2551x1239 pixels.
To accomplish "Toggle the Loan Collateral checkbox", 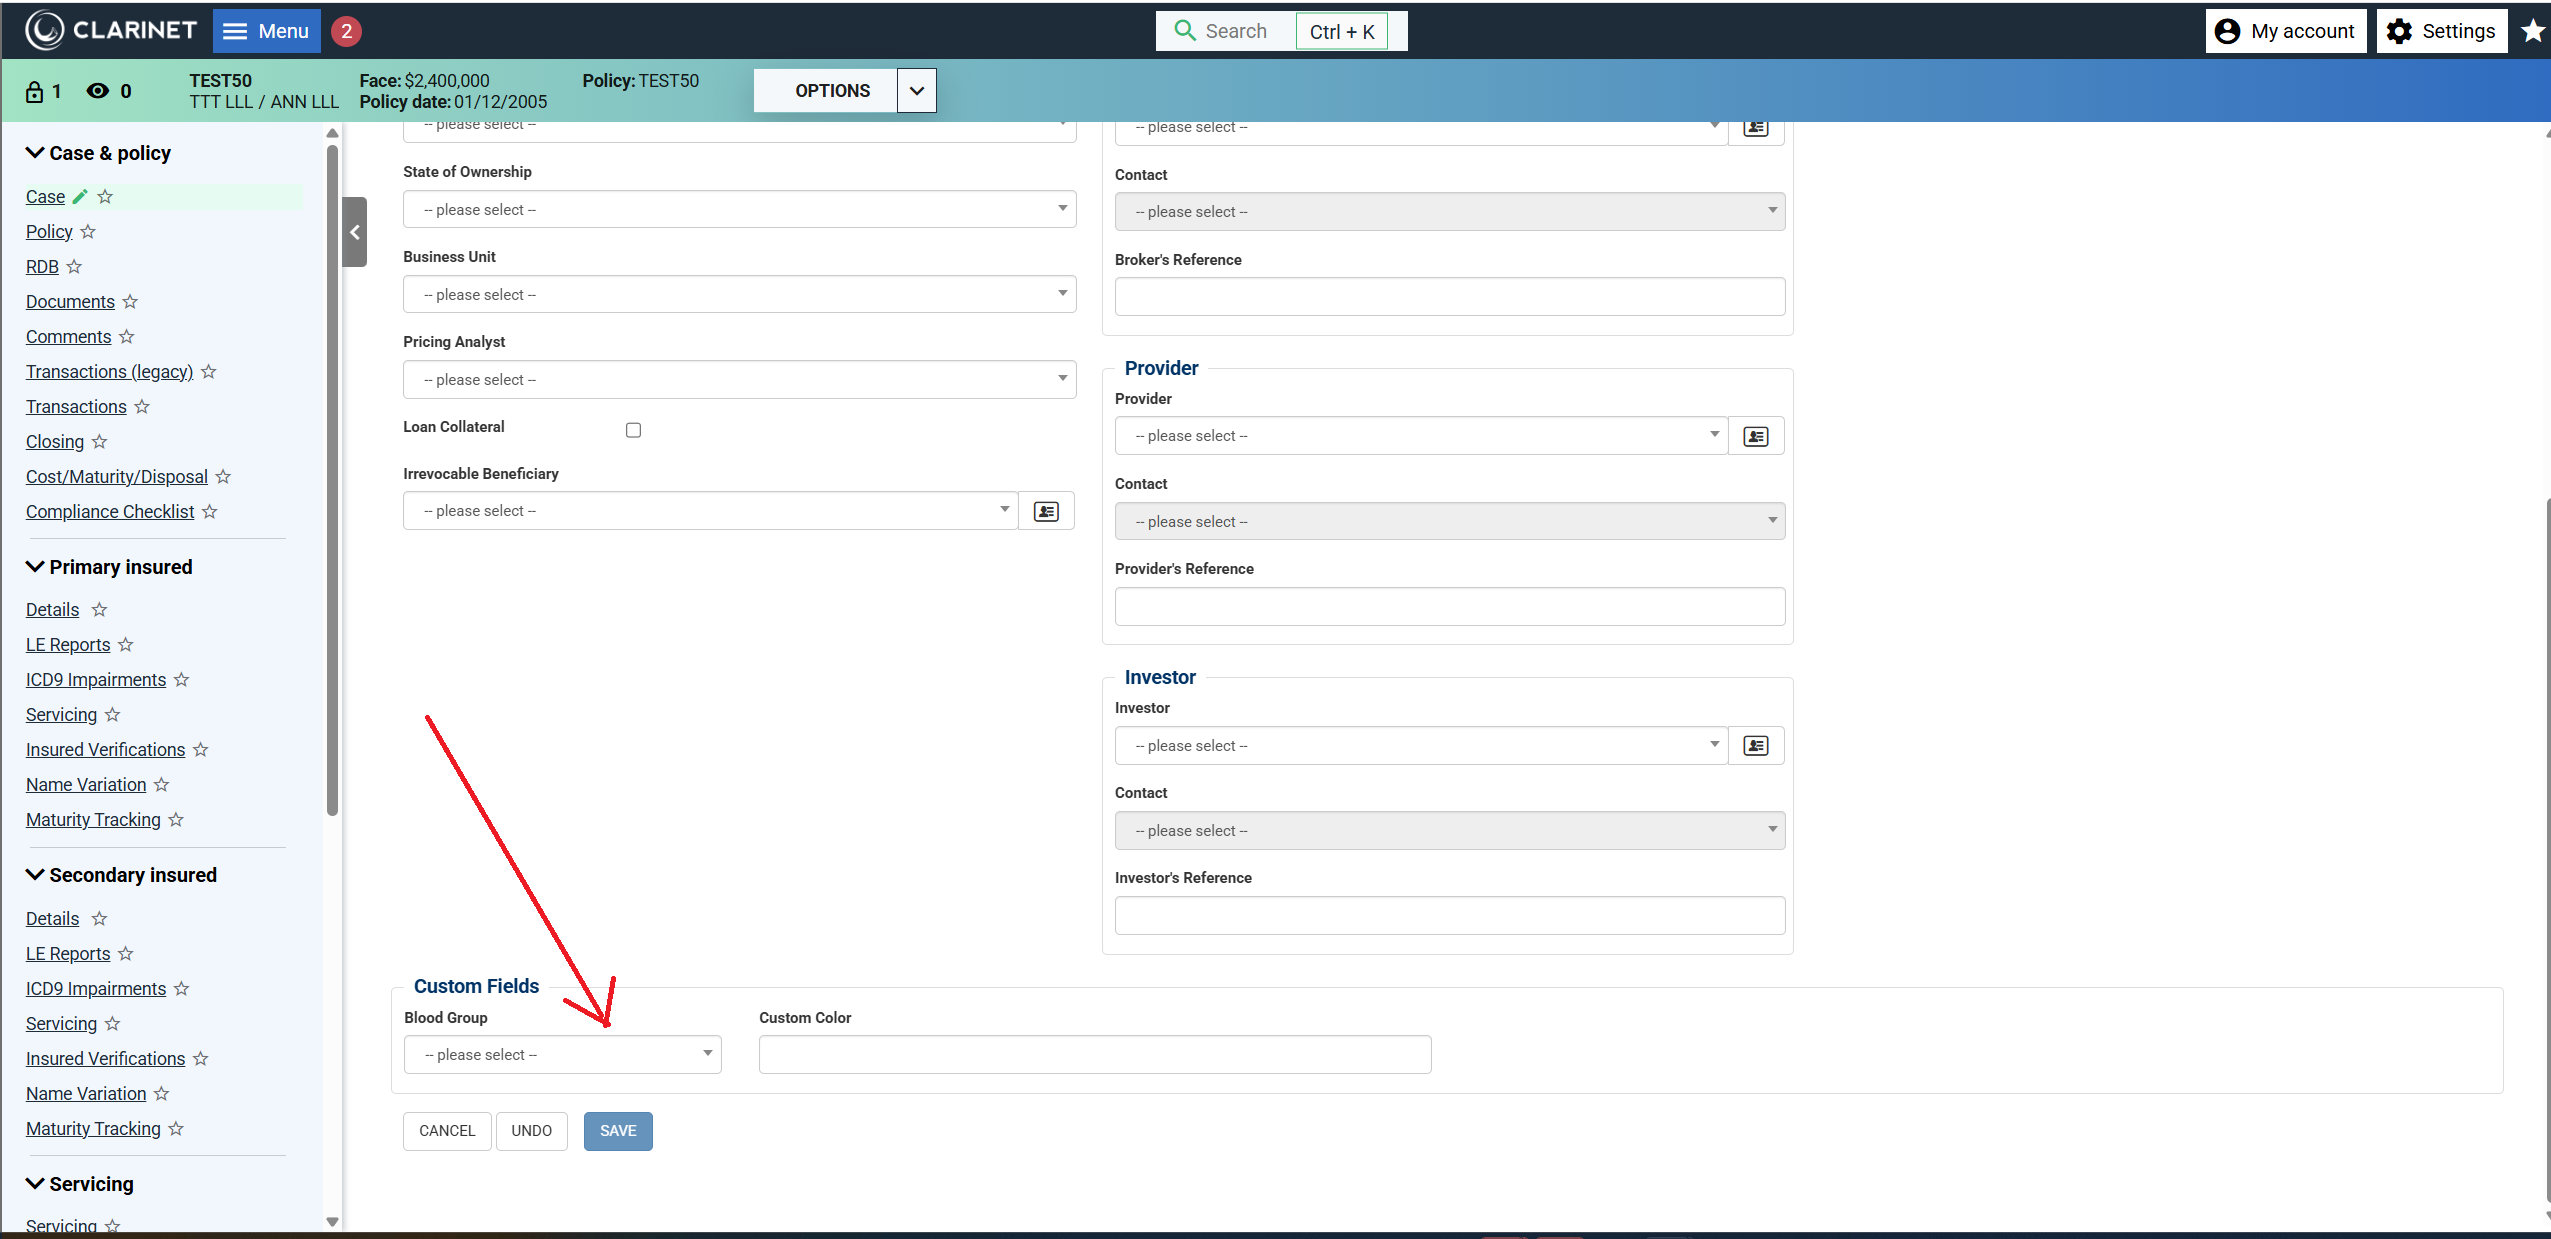I will (x=633, y=430).
